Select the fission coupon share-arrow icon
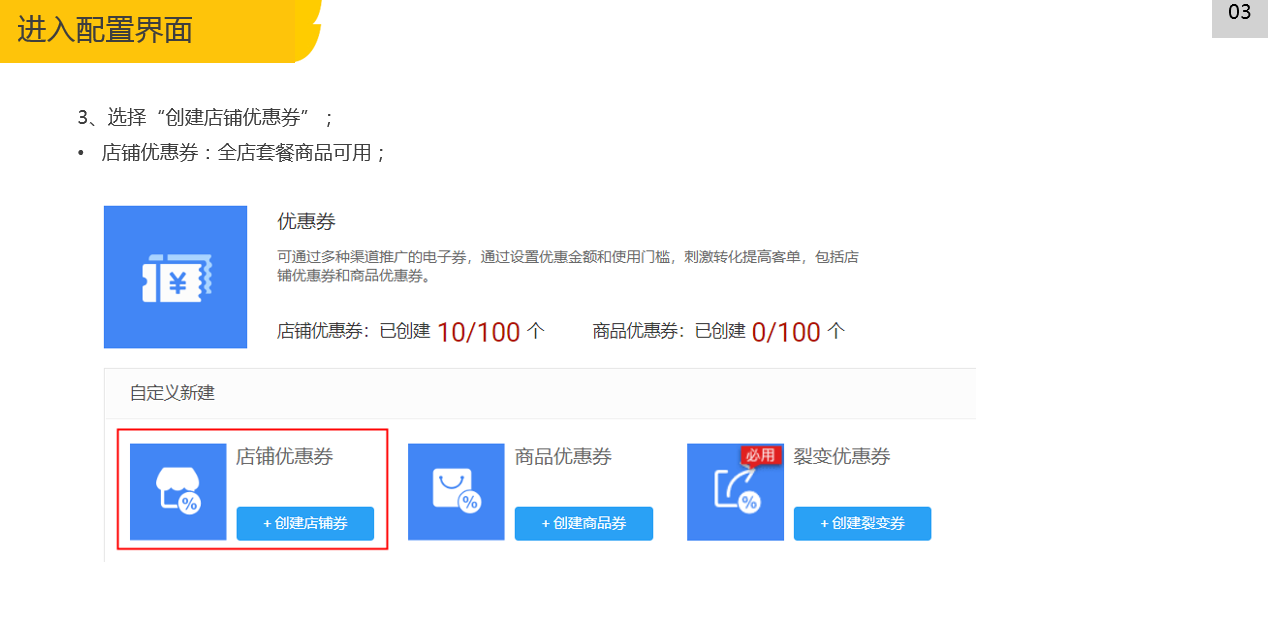Screen dimensions: 1285x634 pos(735,492)
